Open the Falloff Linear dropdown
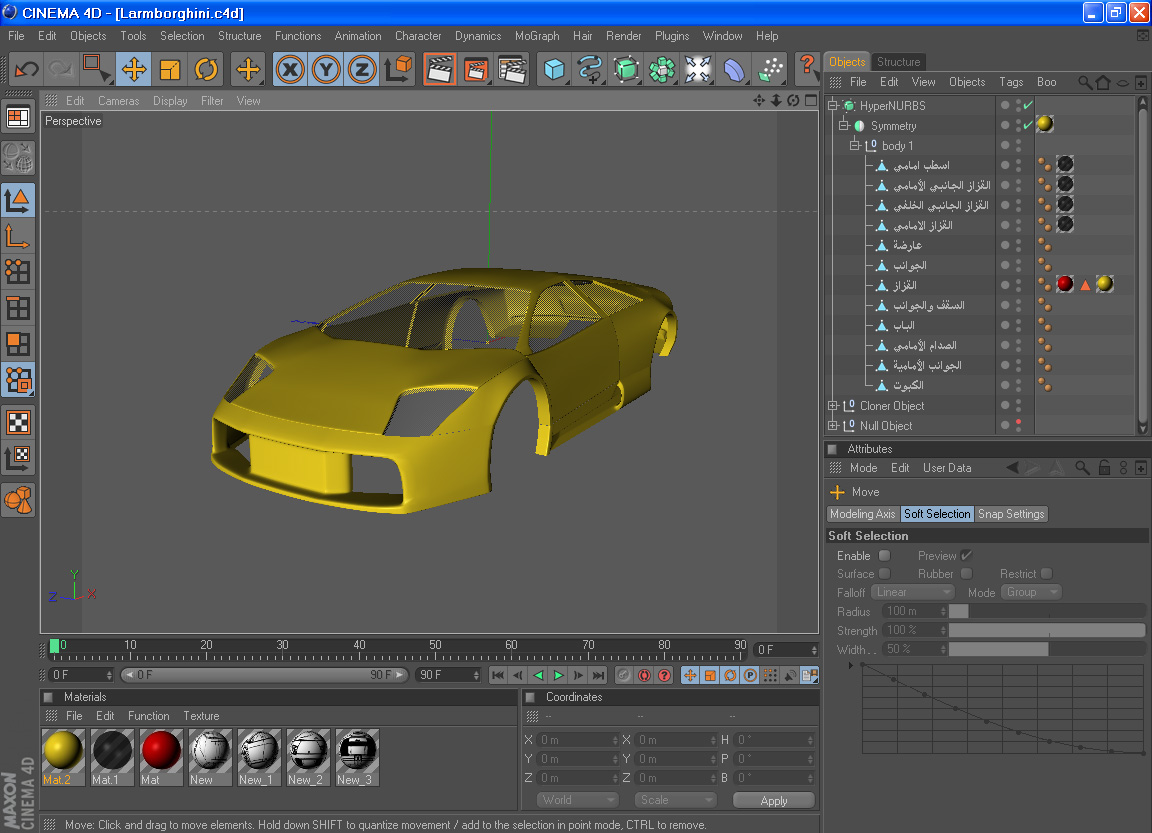This screenshot has height=833, width=1152. click(x=912, y=592)
